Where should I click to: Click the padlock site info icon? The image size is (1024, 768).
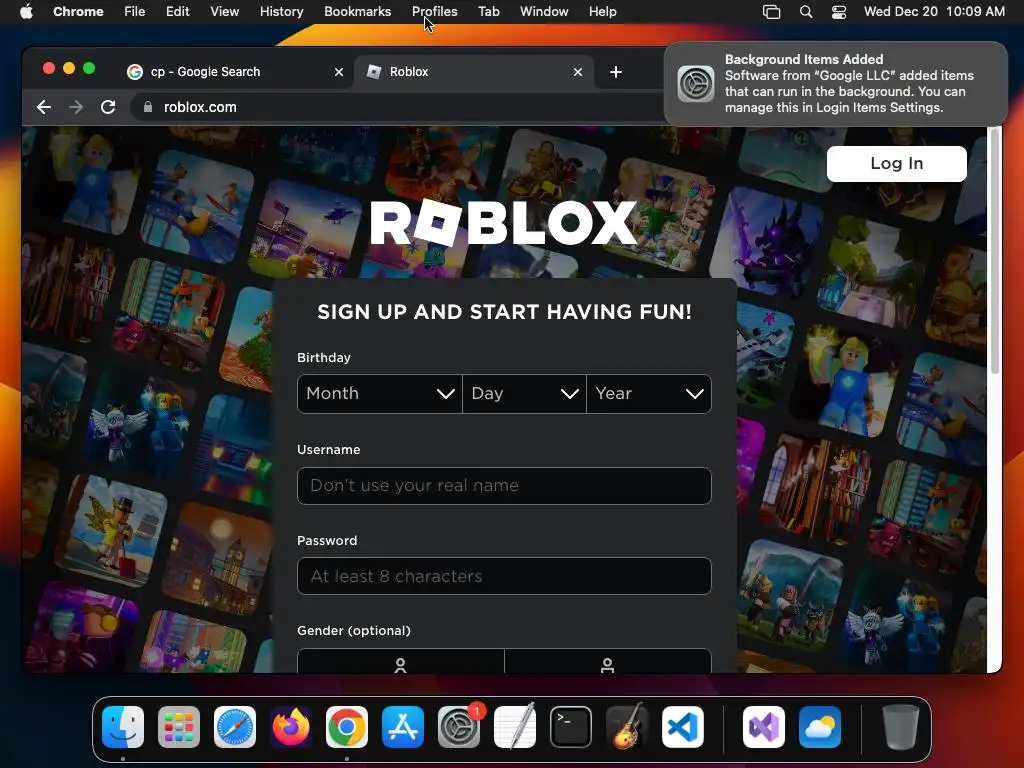(148, 107)
